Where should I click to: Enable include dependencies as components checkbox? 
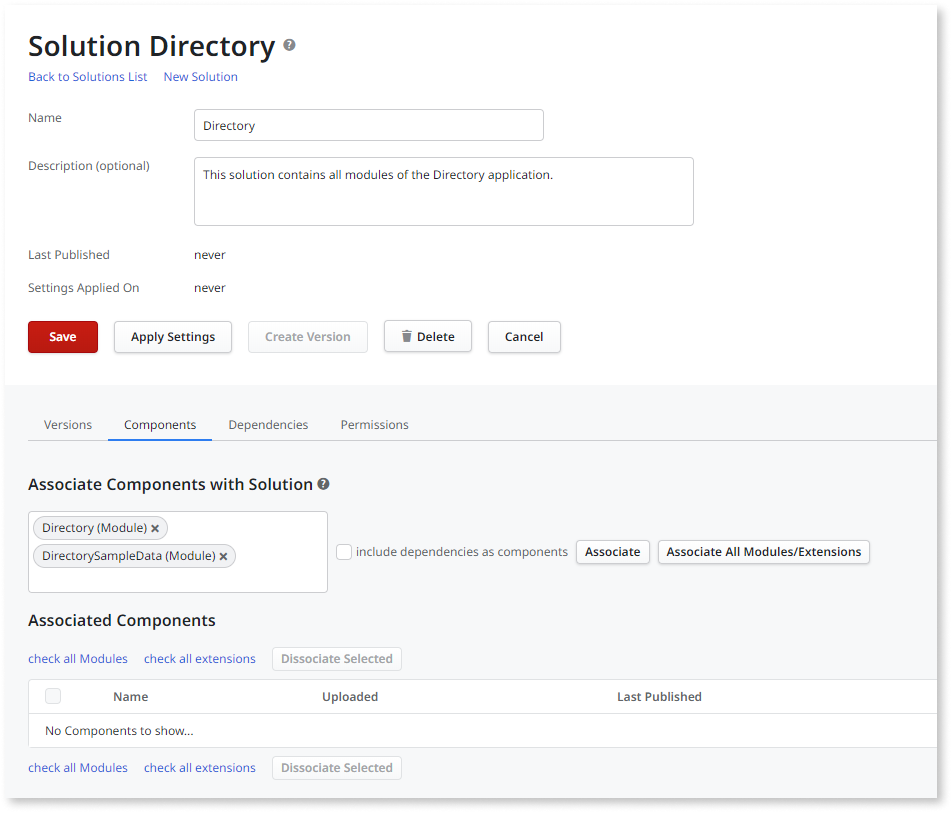(x=344, y=552)
